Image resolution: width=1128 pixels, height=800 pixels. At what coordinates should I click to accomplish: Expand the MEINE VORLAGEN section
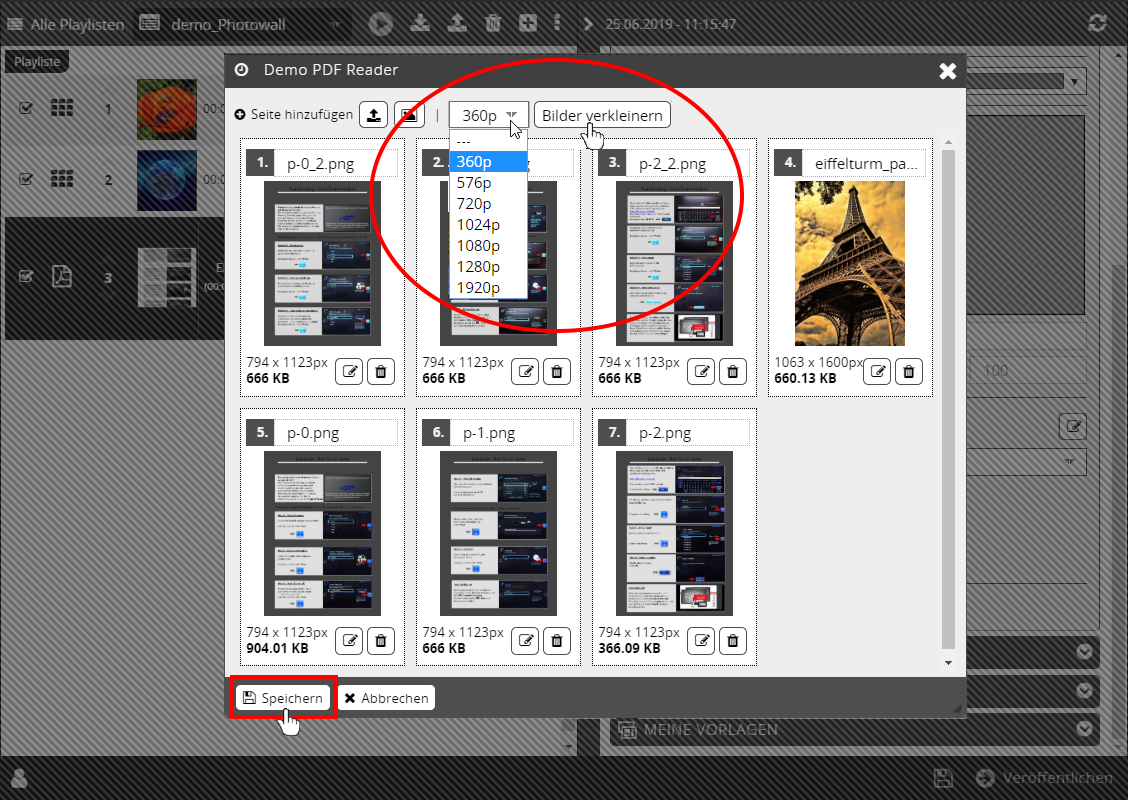click(x=1086, y=729)
